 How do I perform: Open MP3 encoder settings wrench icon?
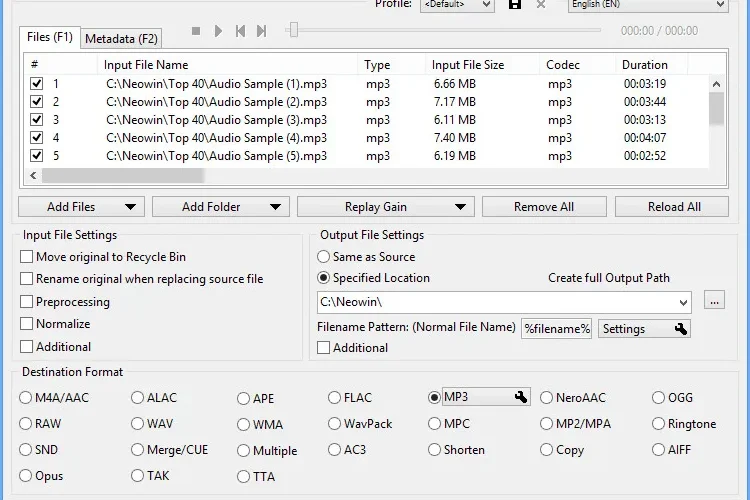(521, 397)
